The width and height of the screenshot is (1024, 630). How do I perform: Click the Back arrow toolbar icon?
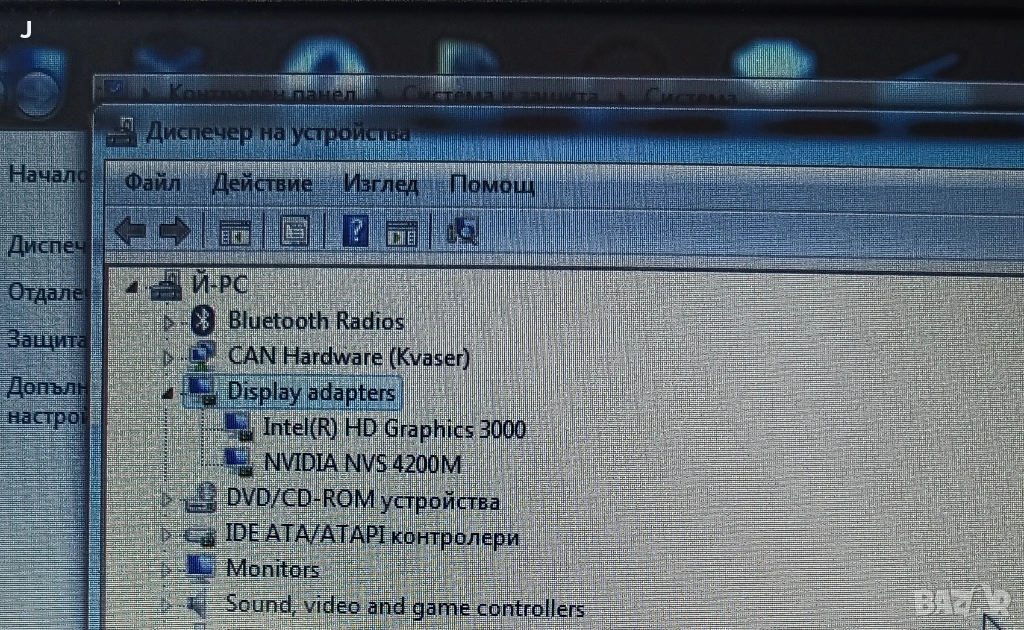coord(130,232)
